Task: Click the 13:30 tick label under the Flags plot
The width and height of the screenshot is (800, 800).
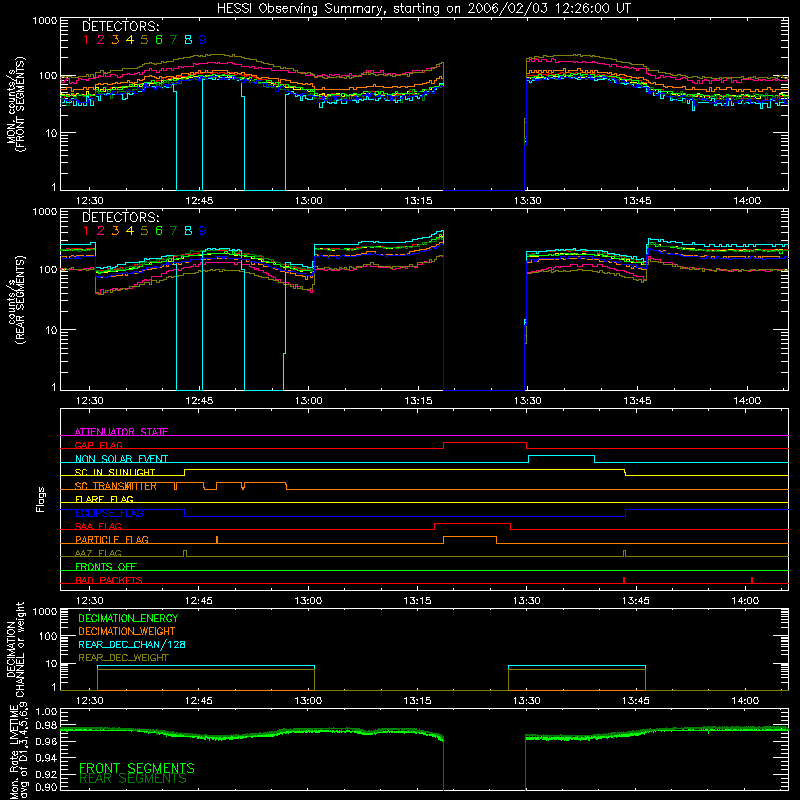Action: pyautogui.click(x=527, y=601)
